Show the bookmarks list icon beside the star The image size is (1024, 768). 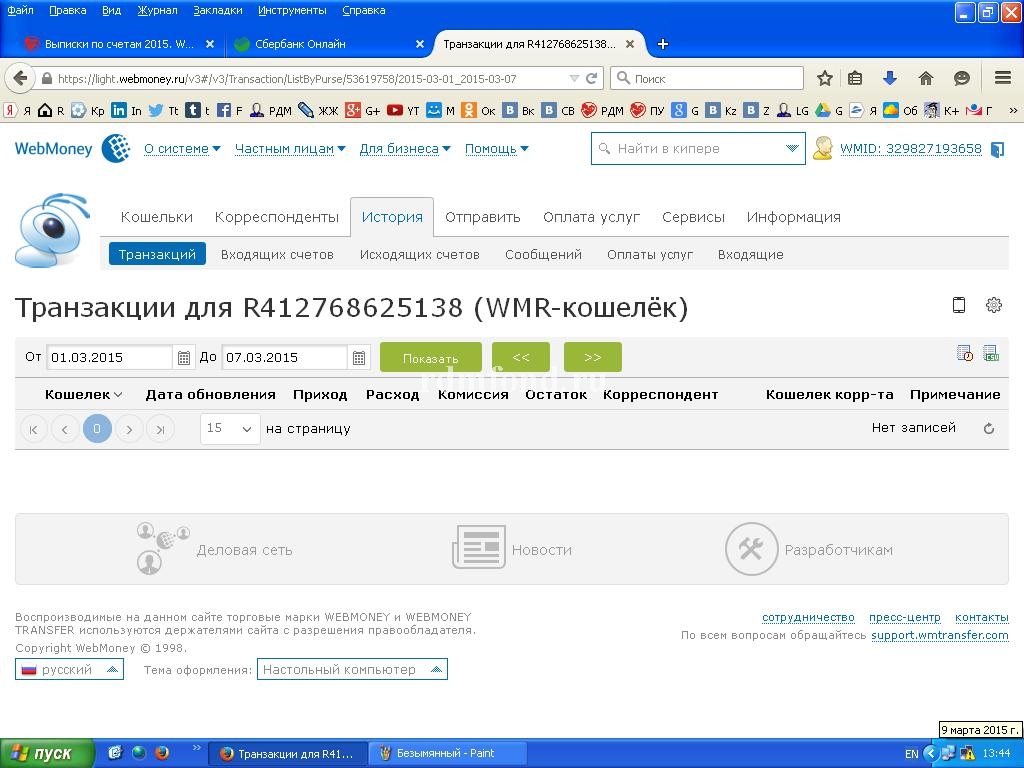tap(855, 78)
